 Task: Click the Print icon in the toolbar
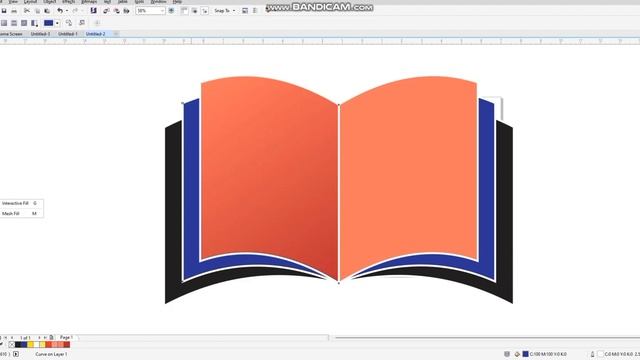[14, 11]
